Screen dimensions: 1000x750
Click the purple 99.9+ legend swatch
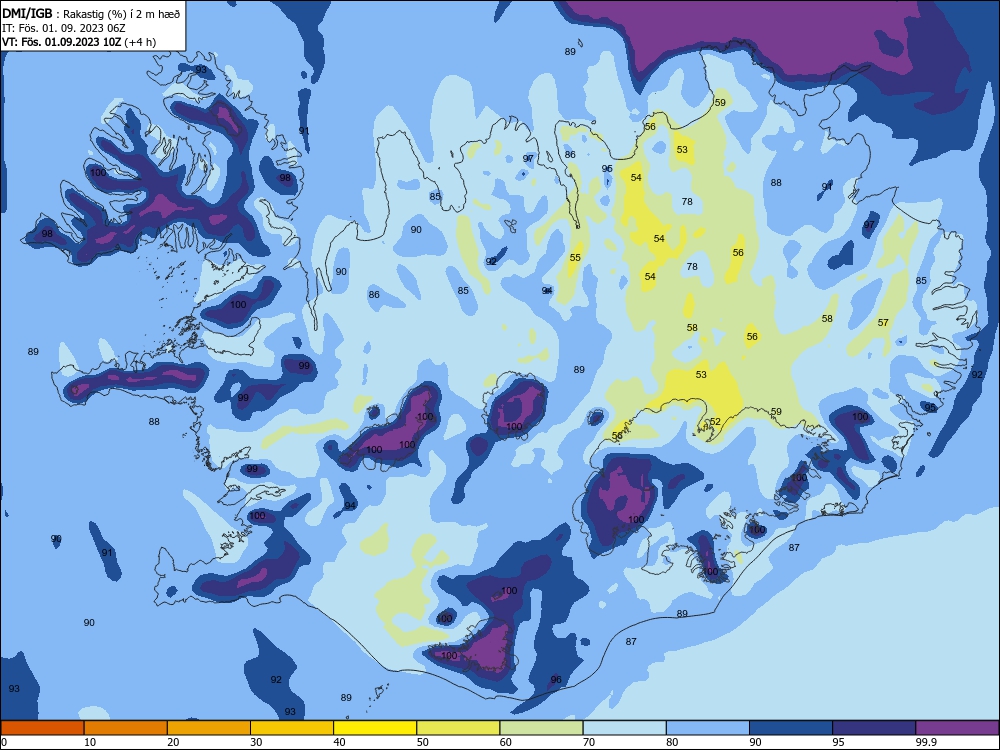coord(957,728)
